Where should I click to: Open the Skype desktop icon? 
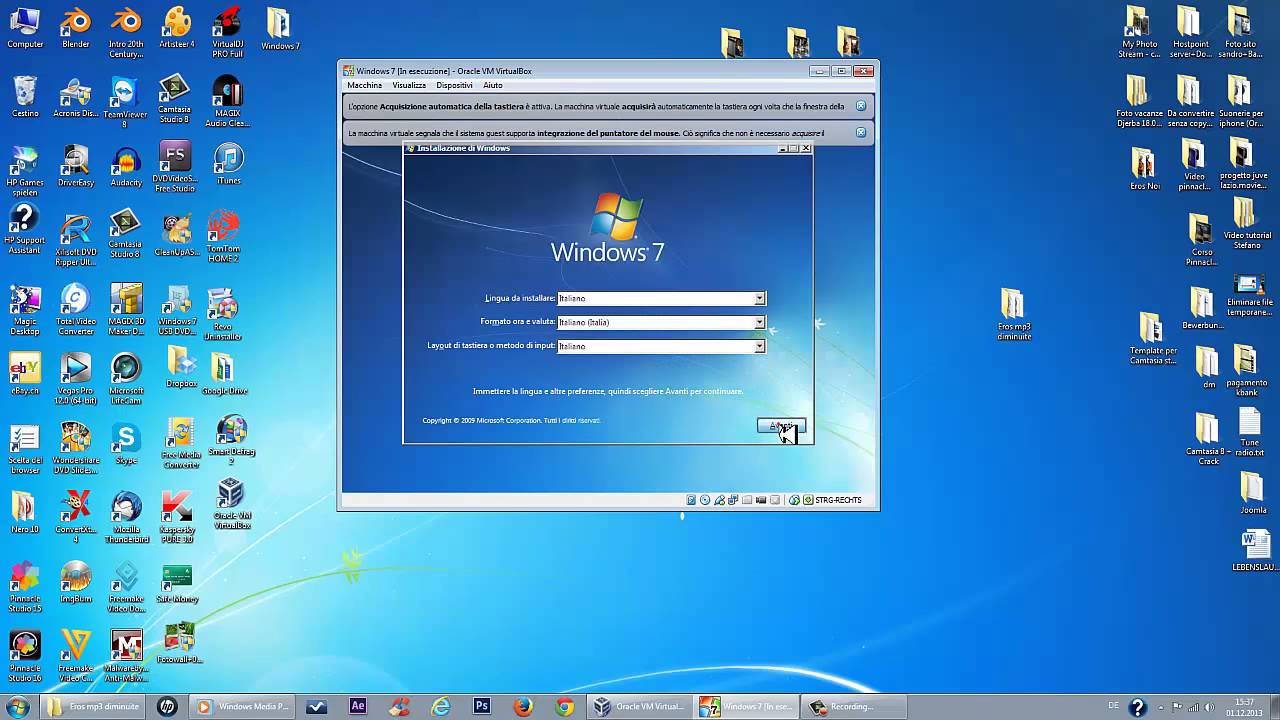click(125, 444)
